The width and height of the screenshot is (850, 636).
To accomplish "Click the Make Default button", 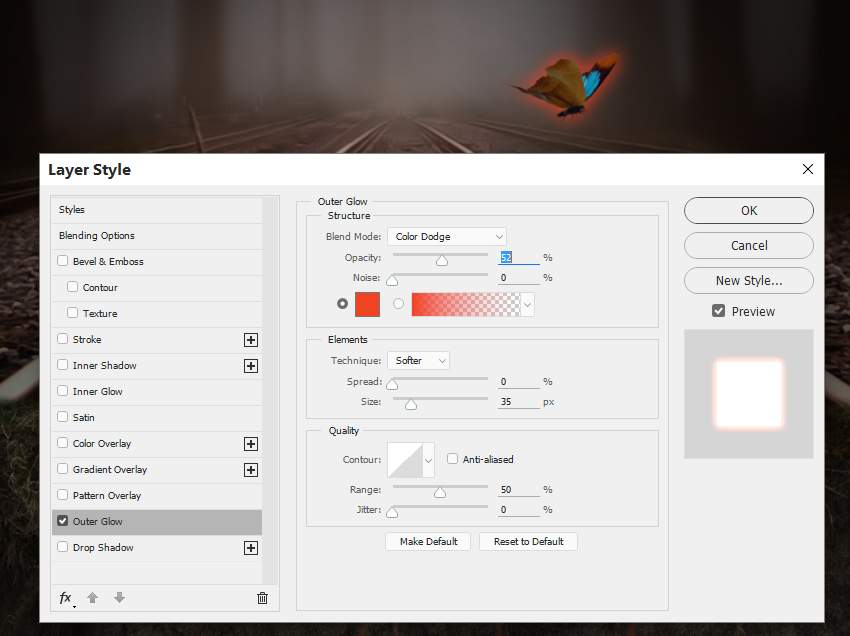I will pyautogui.click(x=428, y=541).
